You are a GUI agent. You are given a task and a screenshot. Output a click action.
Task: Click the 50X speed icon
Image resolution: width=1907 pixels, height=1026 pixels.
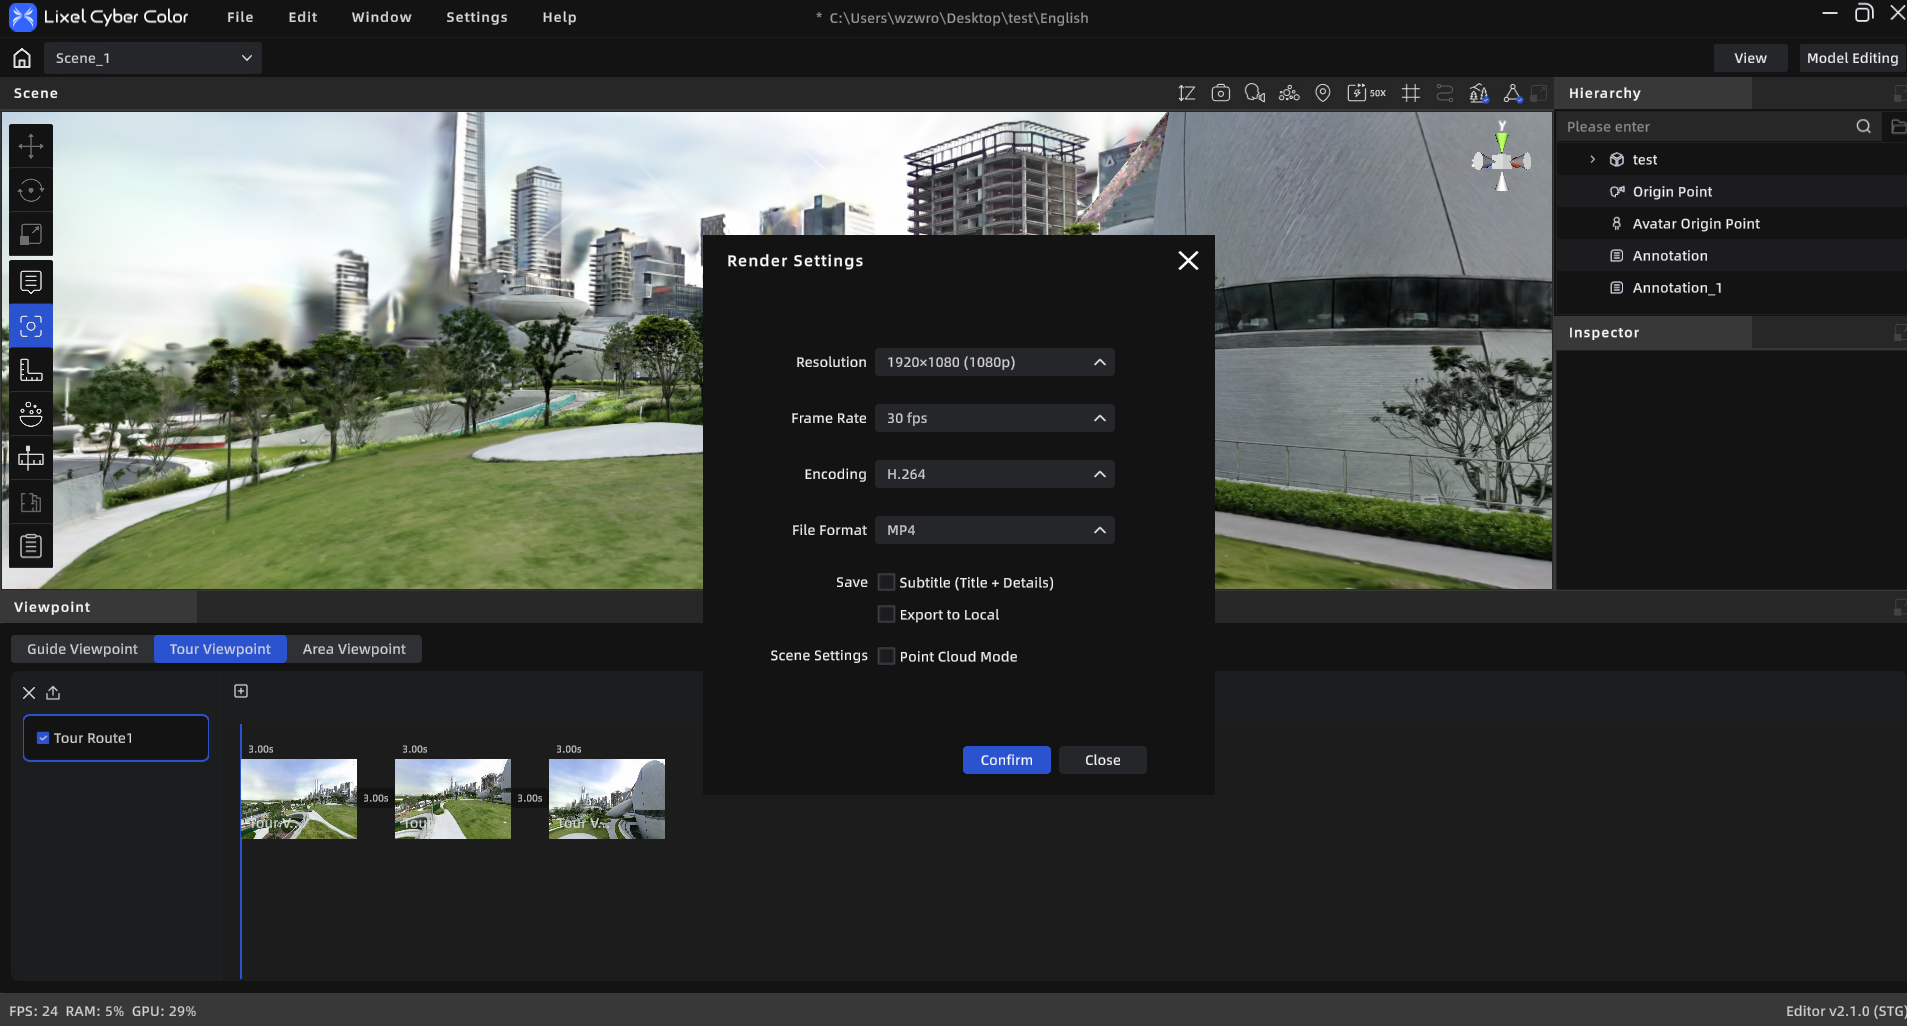(1366, 93)
